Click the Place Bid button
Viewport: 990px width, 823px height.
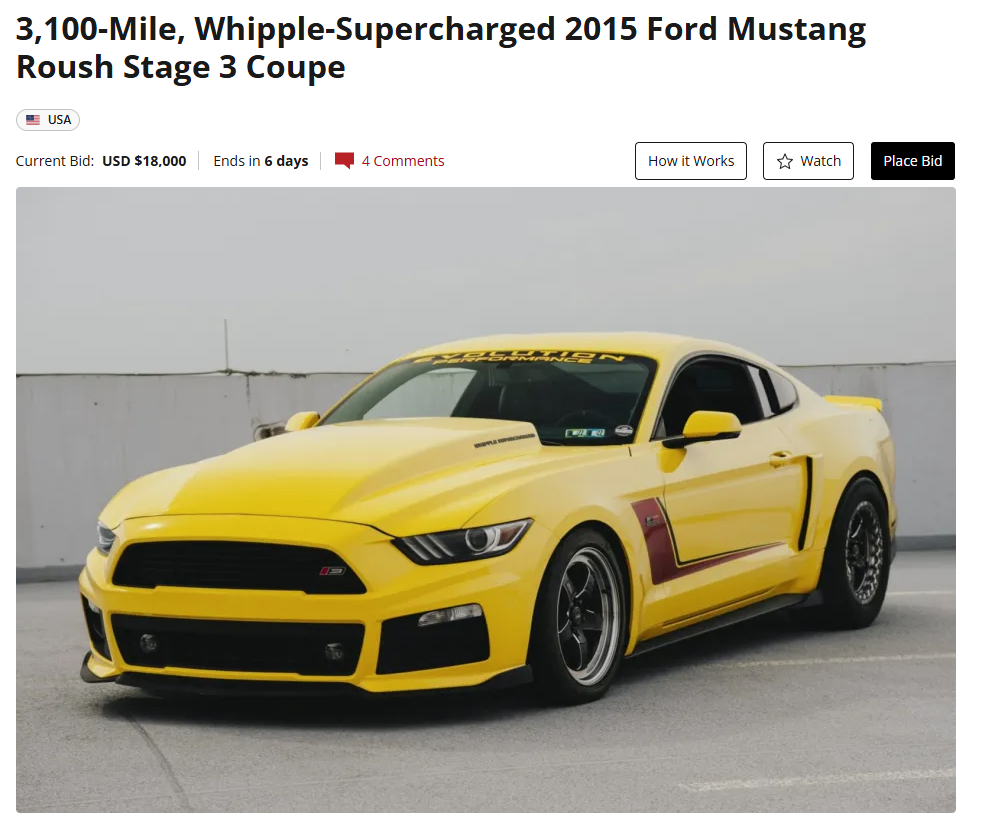coord(912,161)
